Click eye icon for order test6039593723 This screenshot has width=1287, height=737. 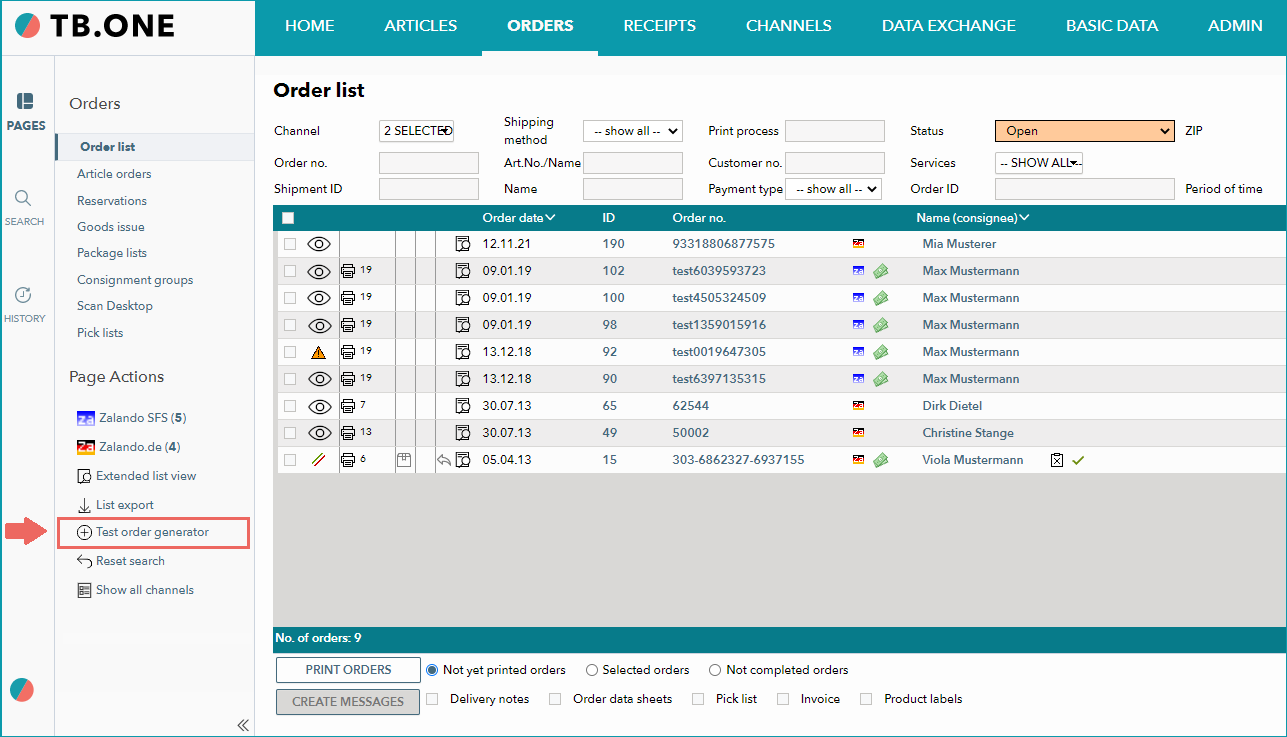coord(319,271)
